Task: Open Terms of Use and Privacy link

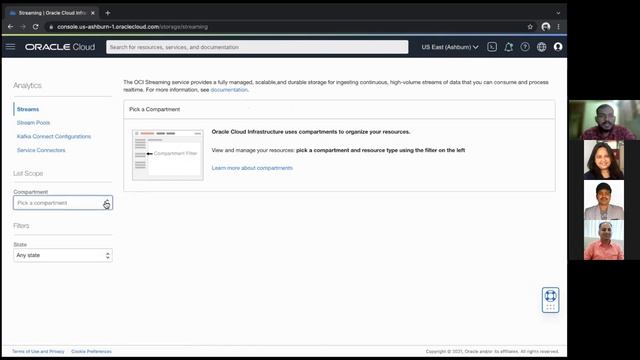Action: 38,351
